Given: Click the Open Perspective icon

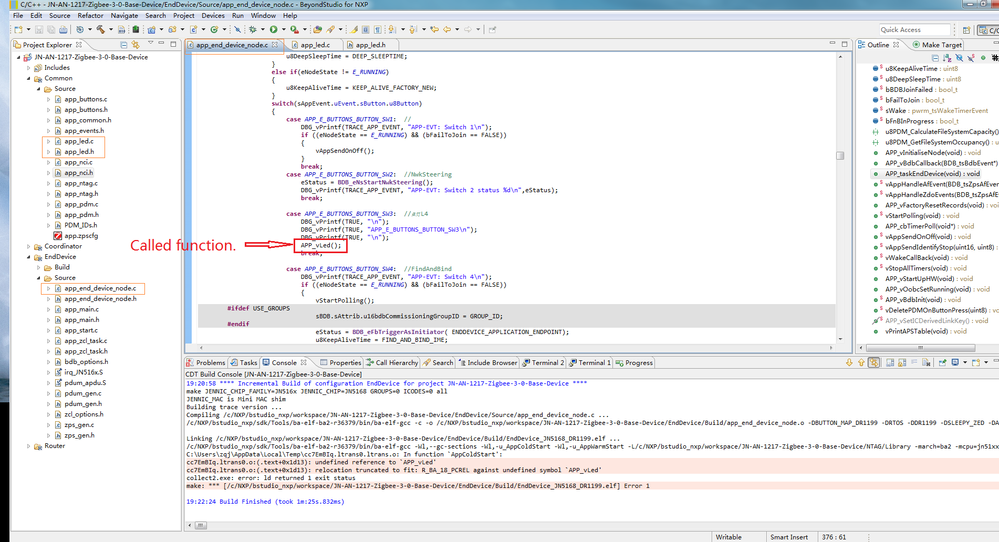Looking at the screenshot, I should (x=967, y=29).
